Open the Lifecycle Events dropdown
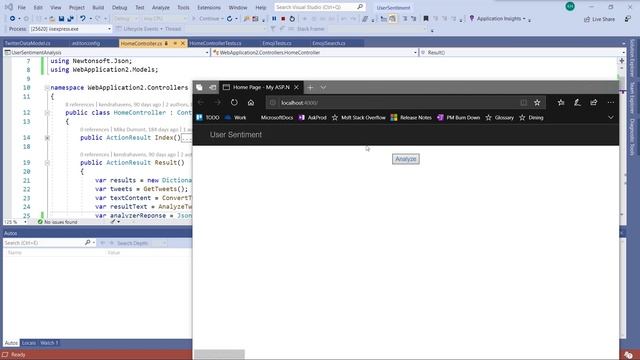 142,29
